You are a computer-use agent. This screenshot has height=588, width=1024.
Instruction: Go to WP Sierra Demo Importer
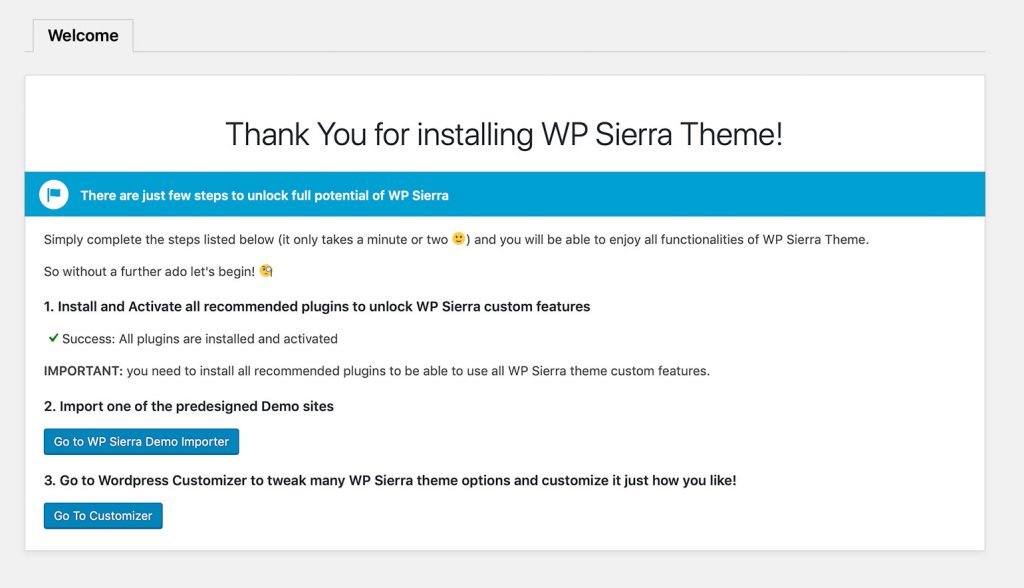(x=141, y=442)
